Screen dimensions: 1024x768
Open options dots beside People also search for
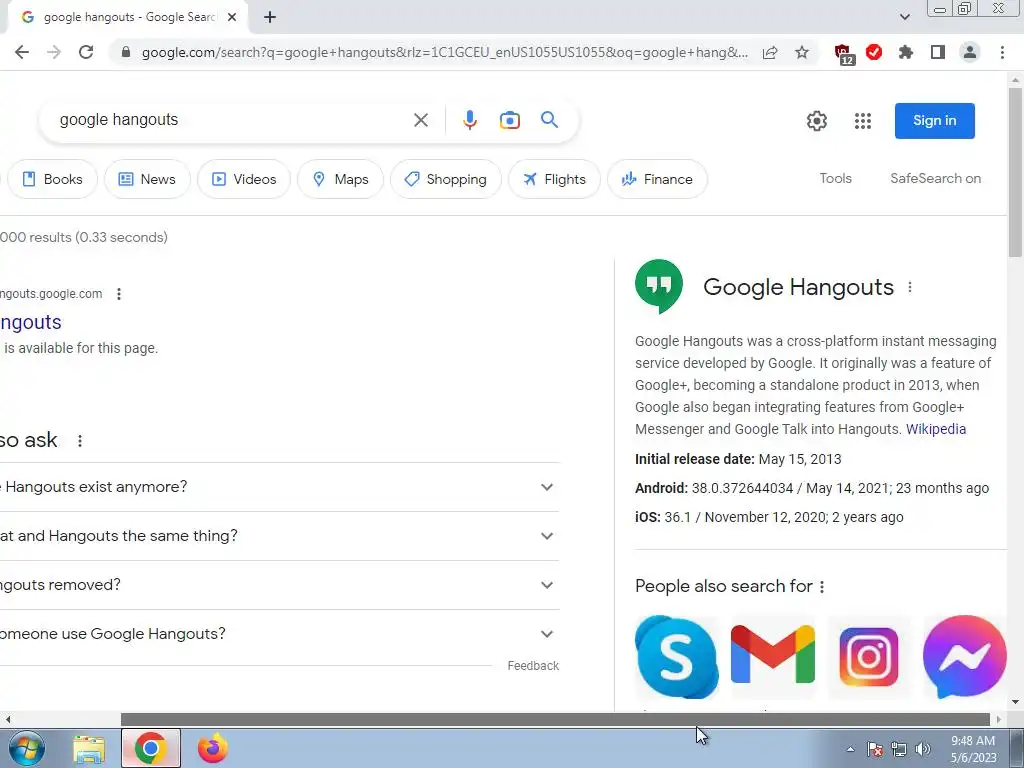(x=822, y=586)
